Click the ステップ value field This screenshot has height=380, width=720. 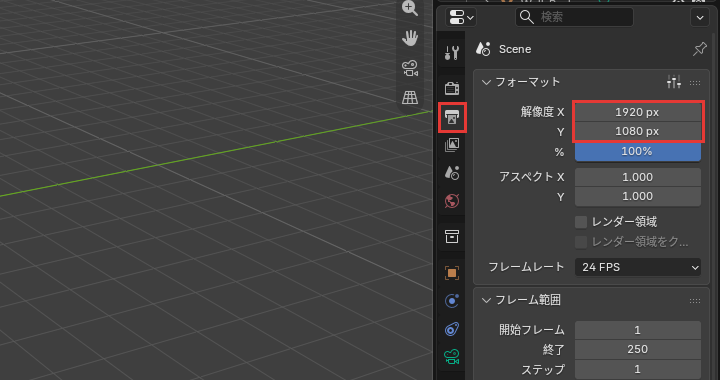click(x=638, y=369)
